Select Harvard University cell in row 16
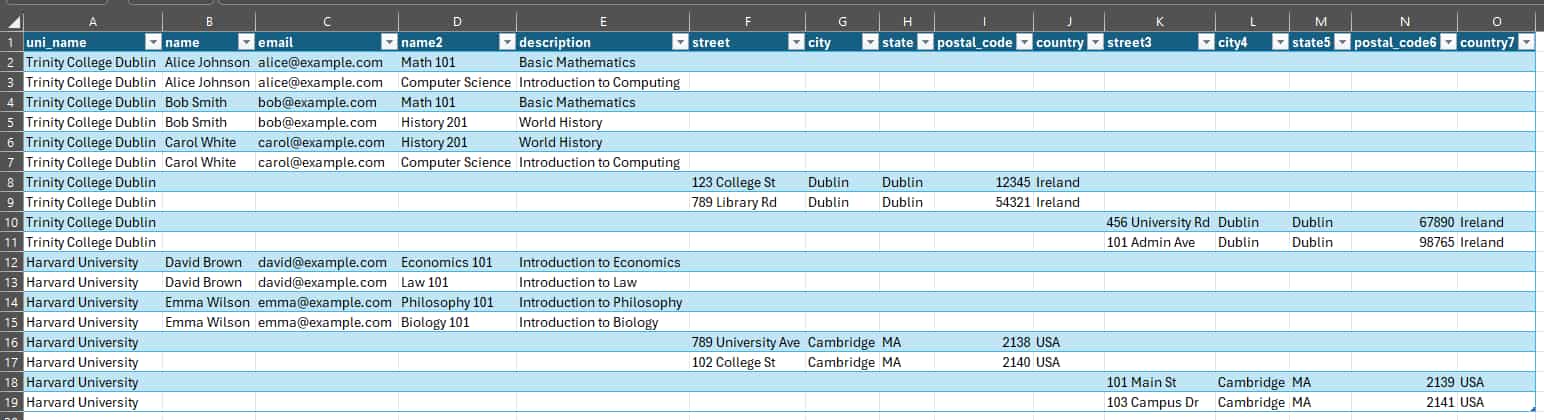Screen dimensions: 1544x420 [93, 342]
